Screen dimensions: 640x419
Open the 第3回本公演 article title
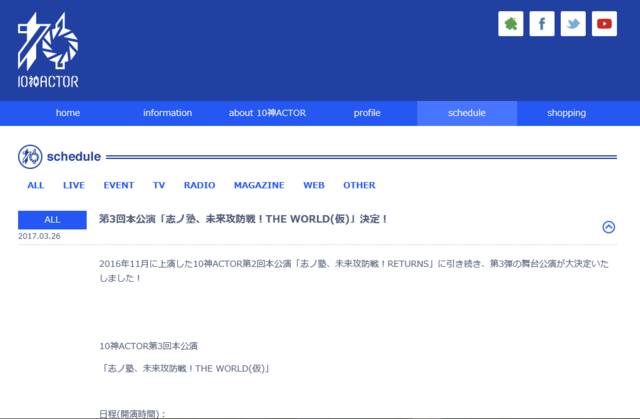243,219
